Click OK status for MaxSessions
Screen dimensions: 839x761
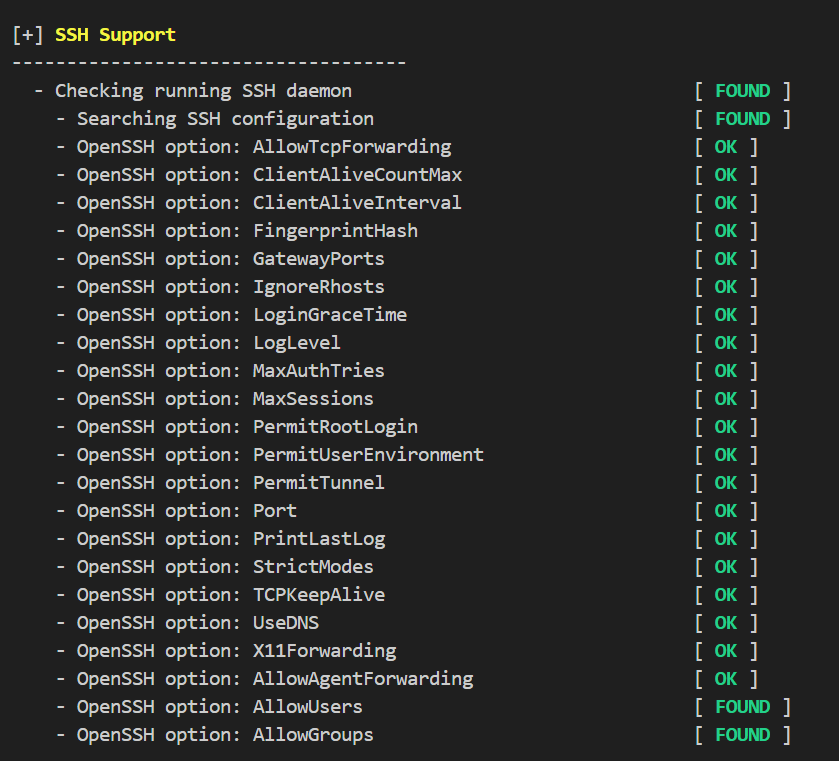click(x=726, y=399)
